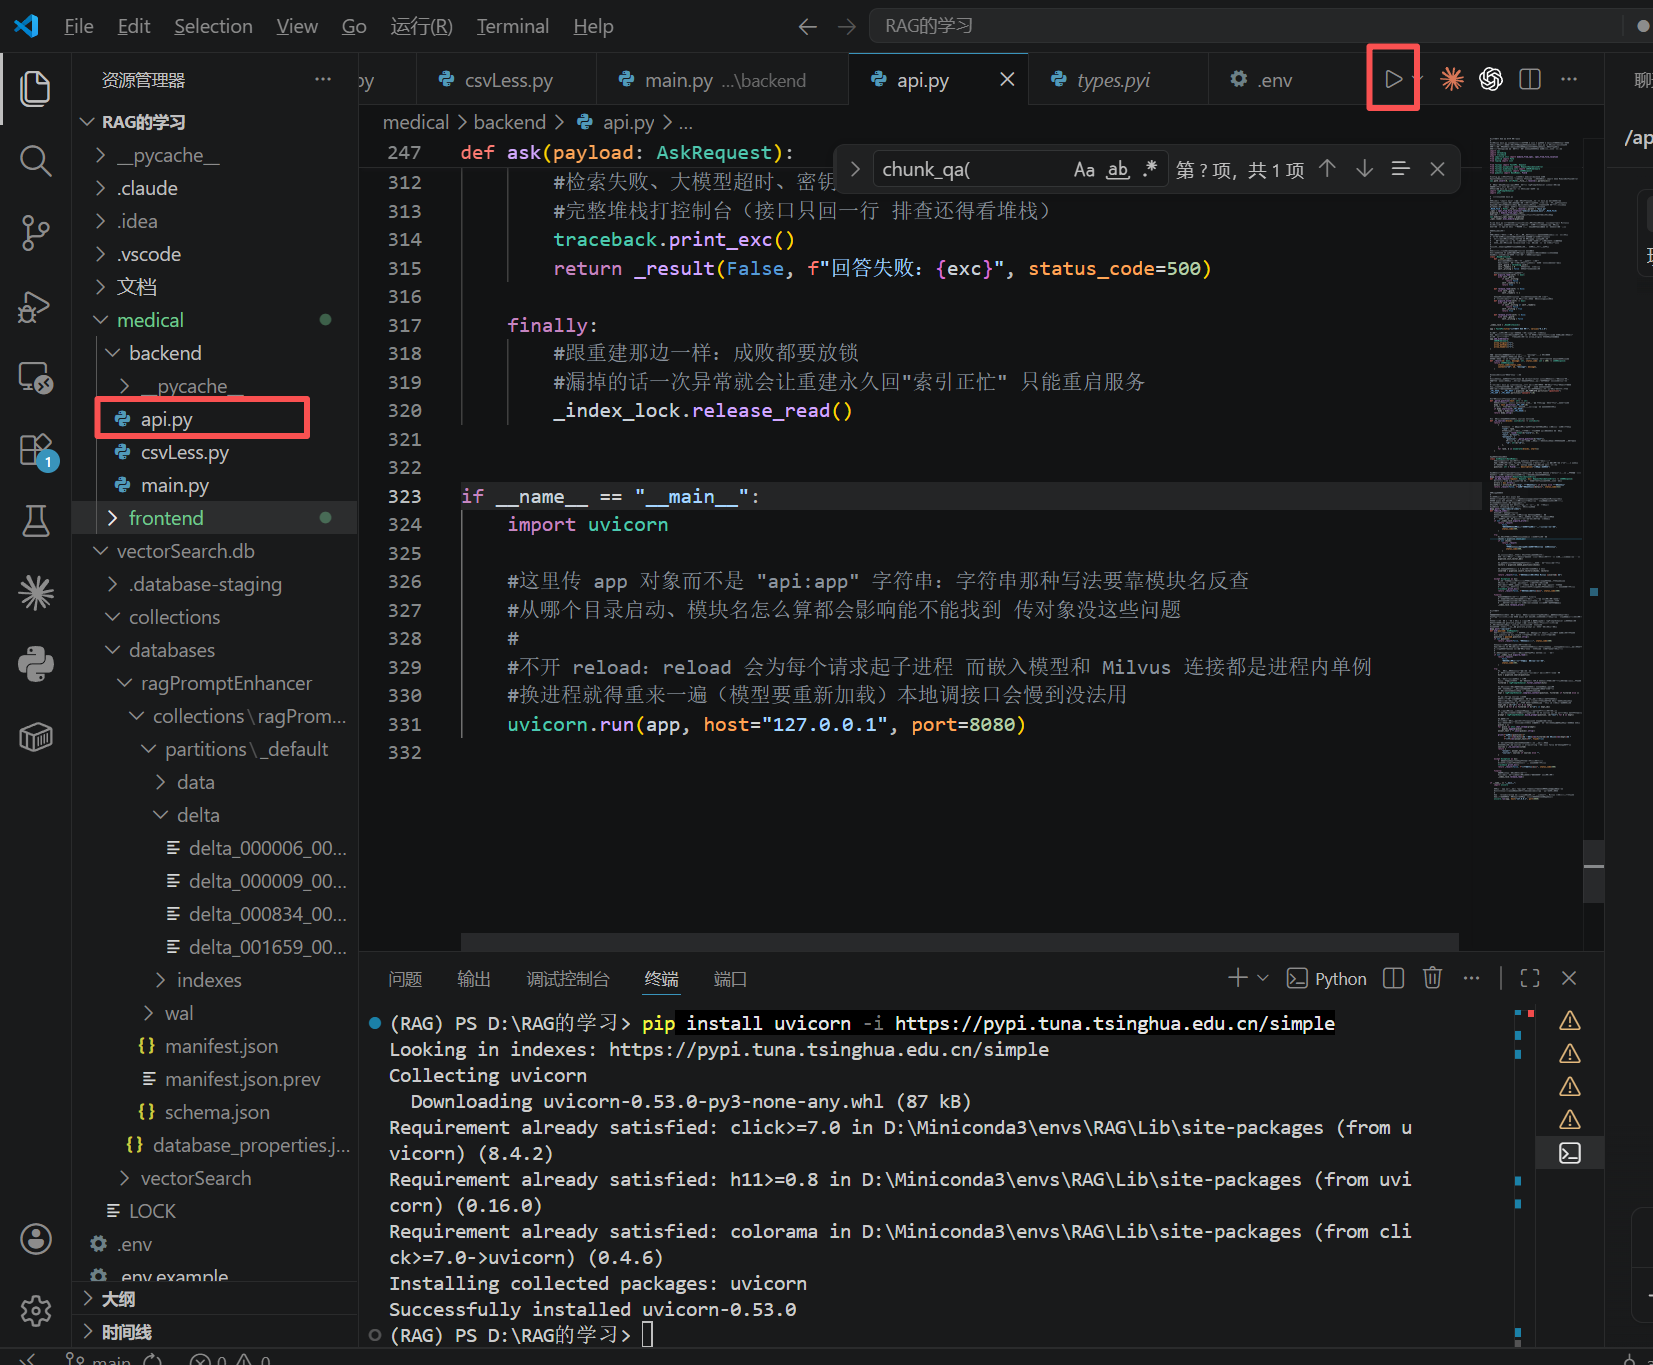
Task: Toggle Match Case in find widget
Action: [x=1084, y=170]
